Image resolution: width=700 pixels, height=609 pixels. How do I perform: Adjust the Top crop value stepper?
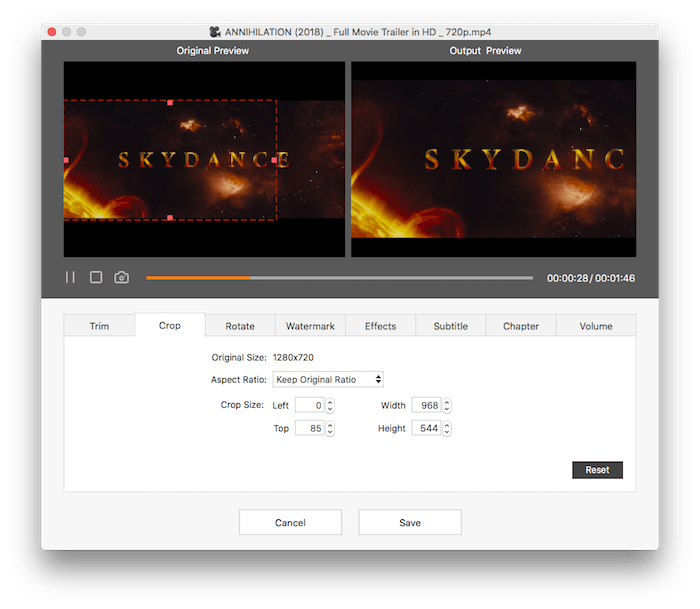(330, 428)
